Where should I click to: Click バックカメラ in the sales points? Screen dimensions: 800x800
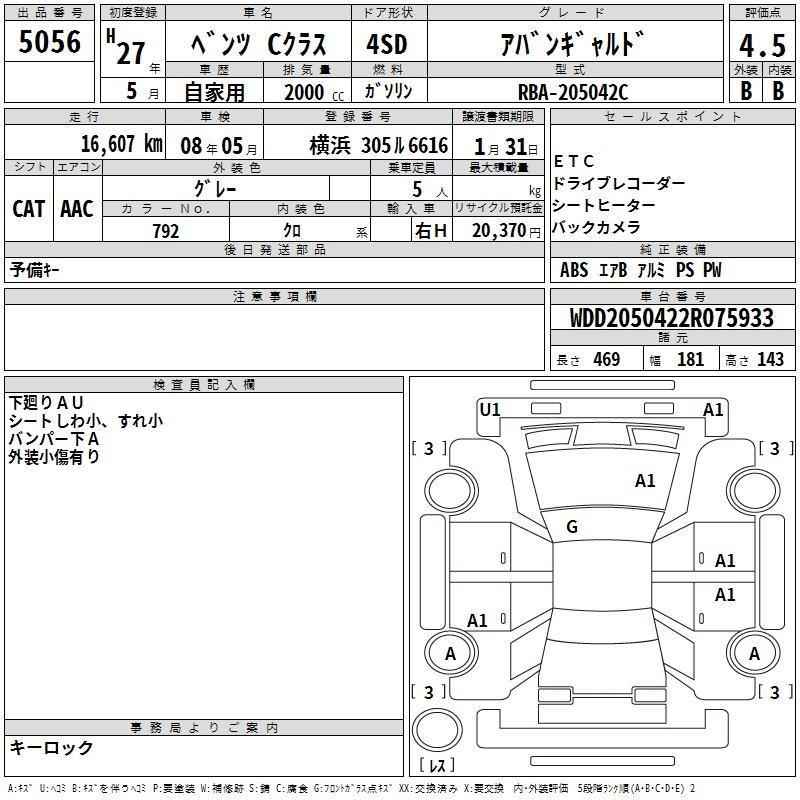(x=596, y=227)
